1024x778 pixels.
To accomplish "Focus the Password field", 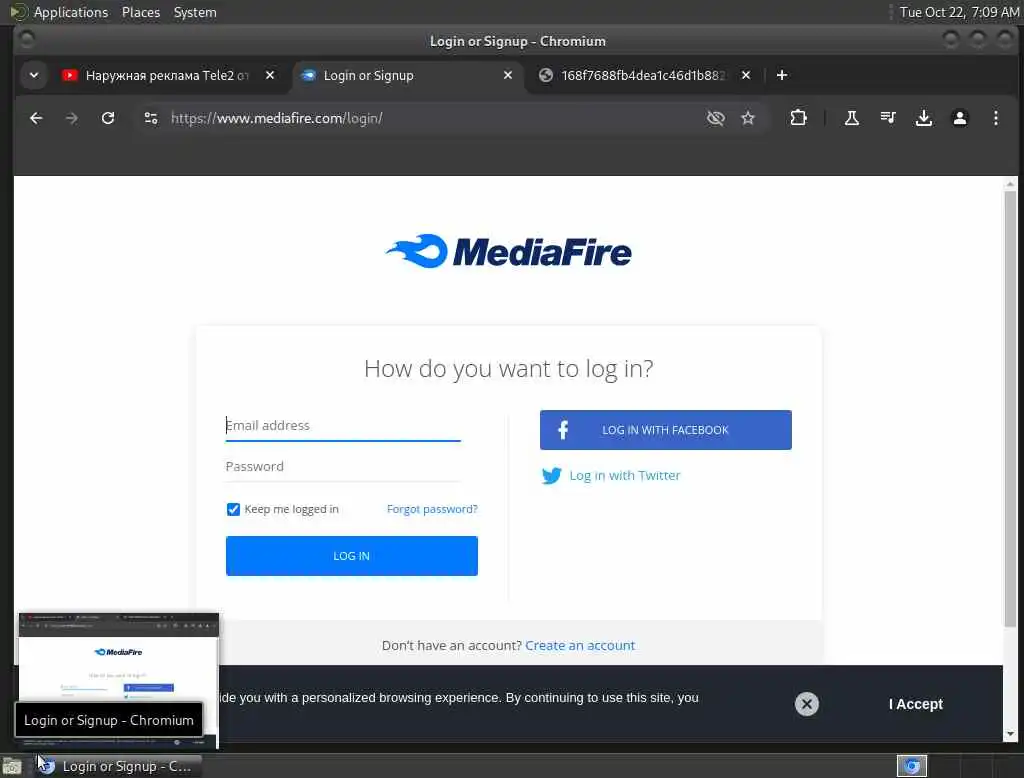I will tap(343, 466).
